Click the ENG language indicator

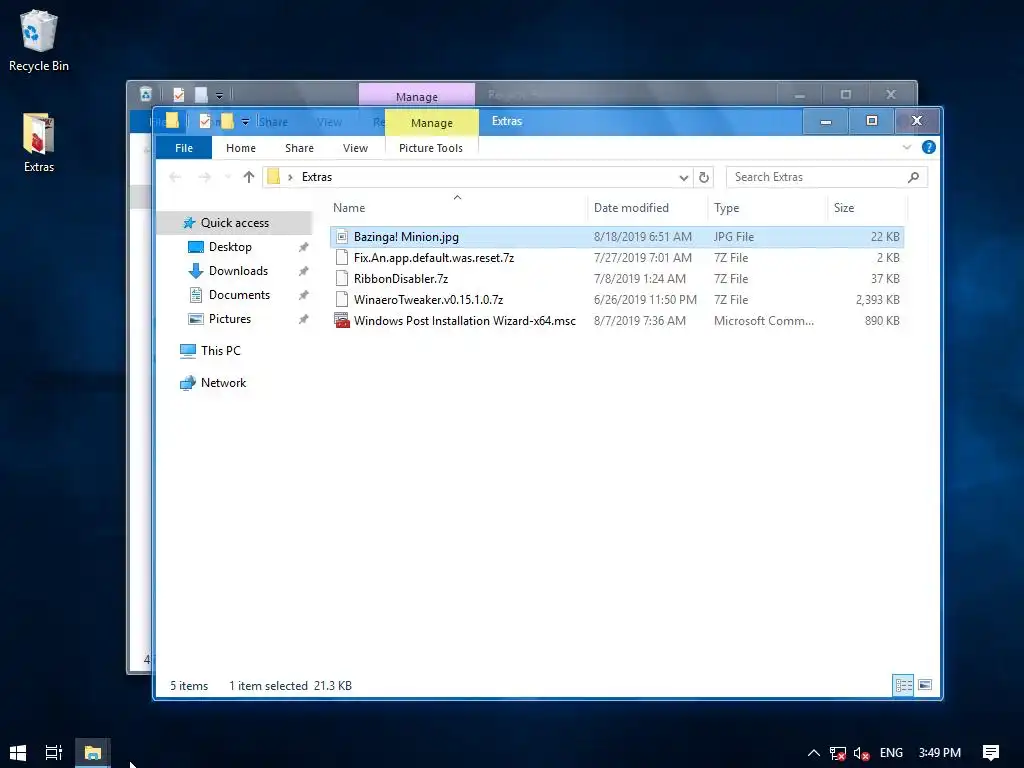[x=891, y=753]
